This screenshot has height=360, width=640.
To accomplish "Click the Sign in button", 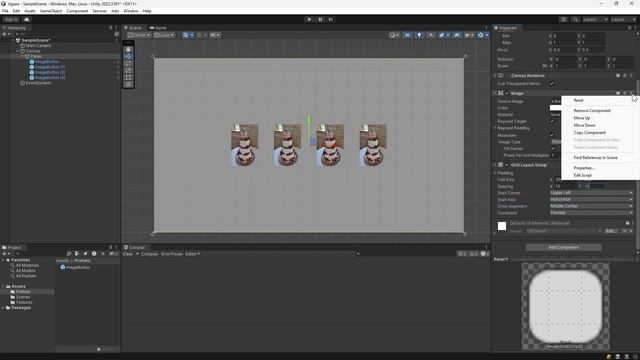I will (x=11, y=19).
